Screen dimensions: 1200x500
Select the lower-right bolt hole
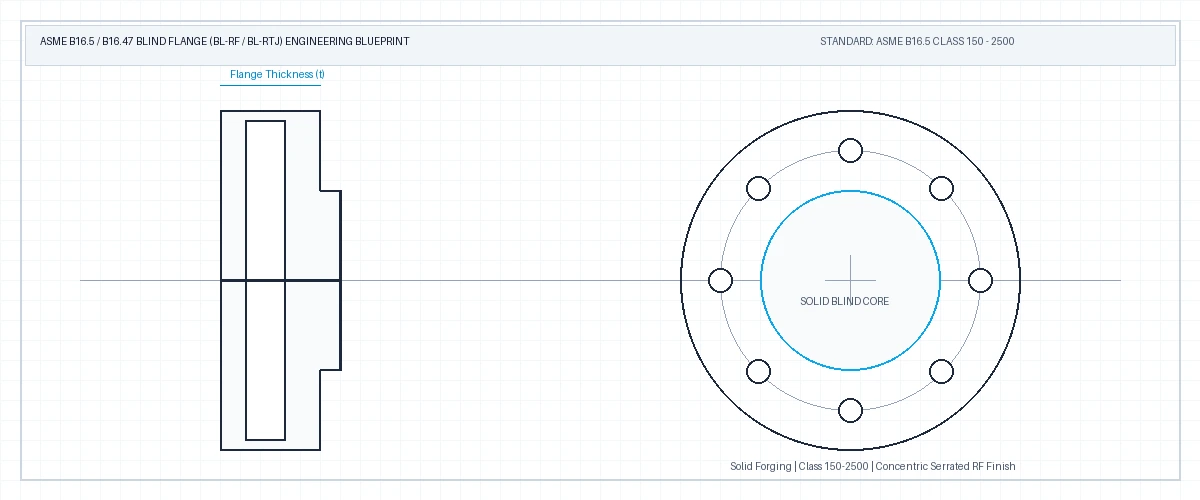tap(942, 372)
